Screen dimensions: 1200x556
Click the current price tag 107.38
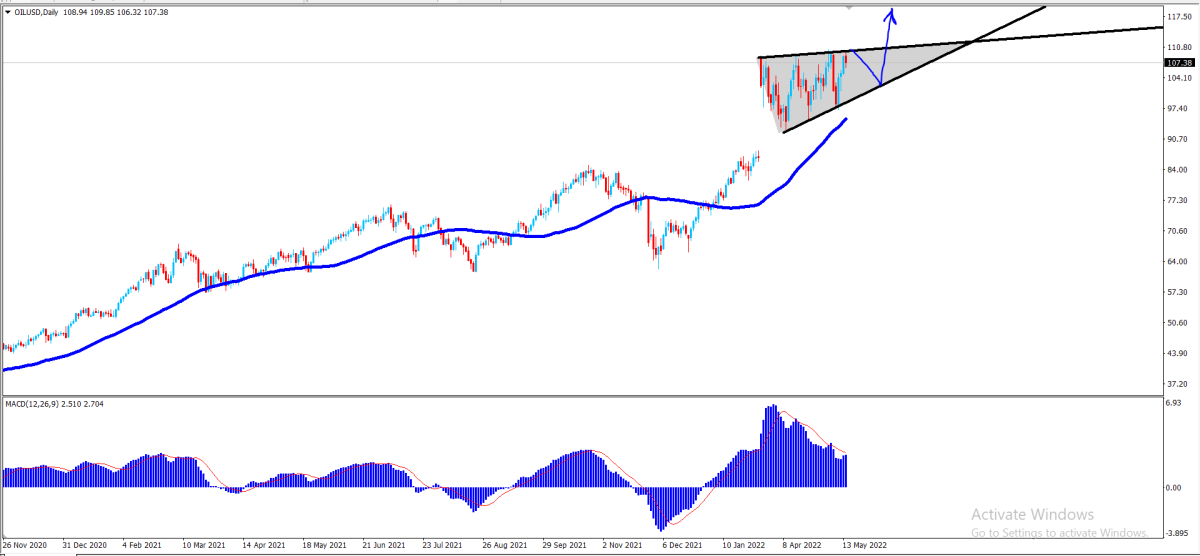tap(1180, 62)
